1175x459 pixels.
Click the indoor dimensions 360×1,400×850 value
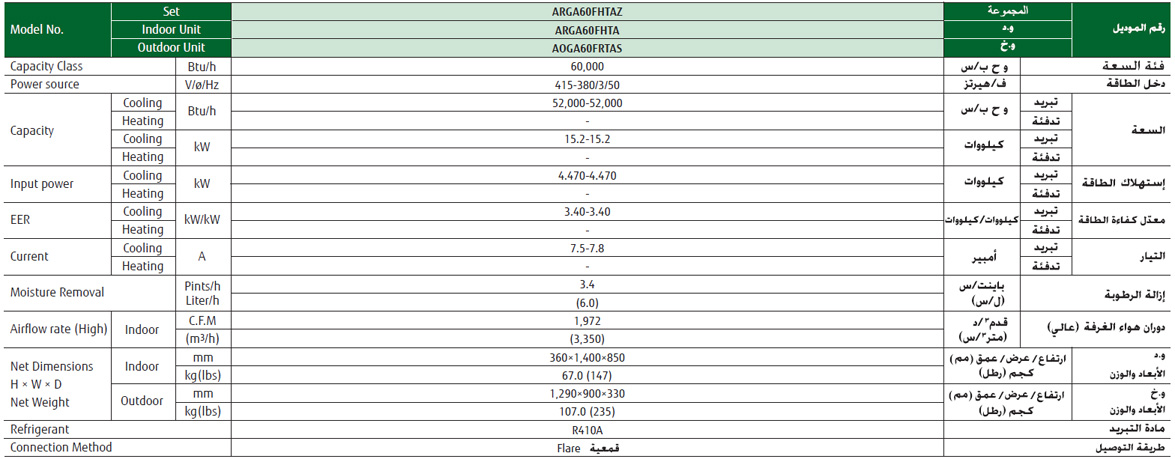[x=587, y=357]
